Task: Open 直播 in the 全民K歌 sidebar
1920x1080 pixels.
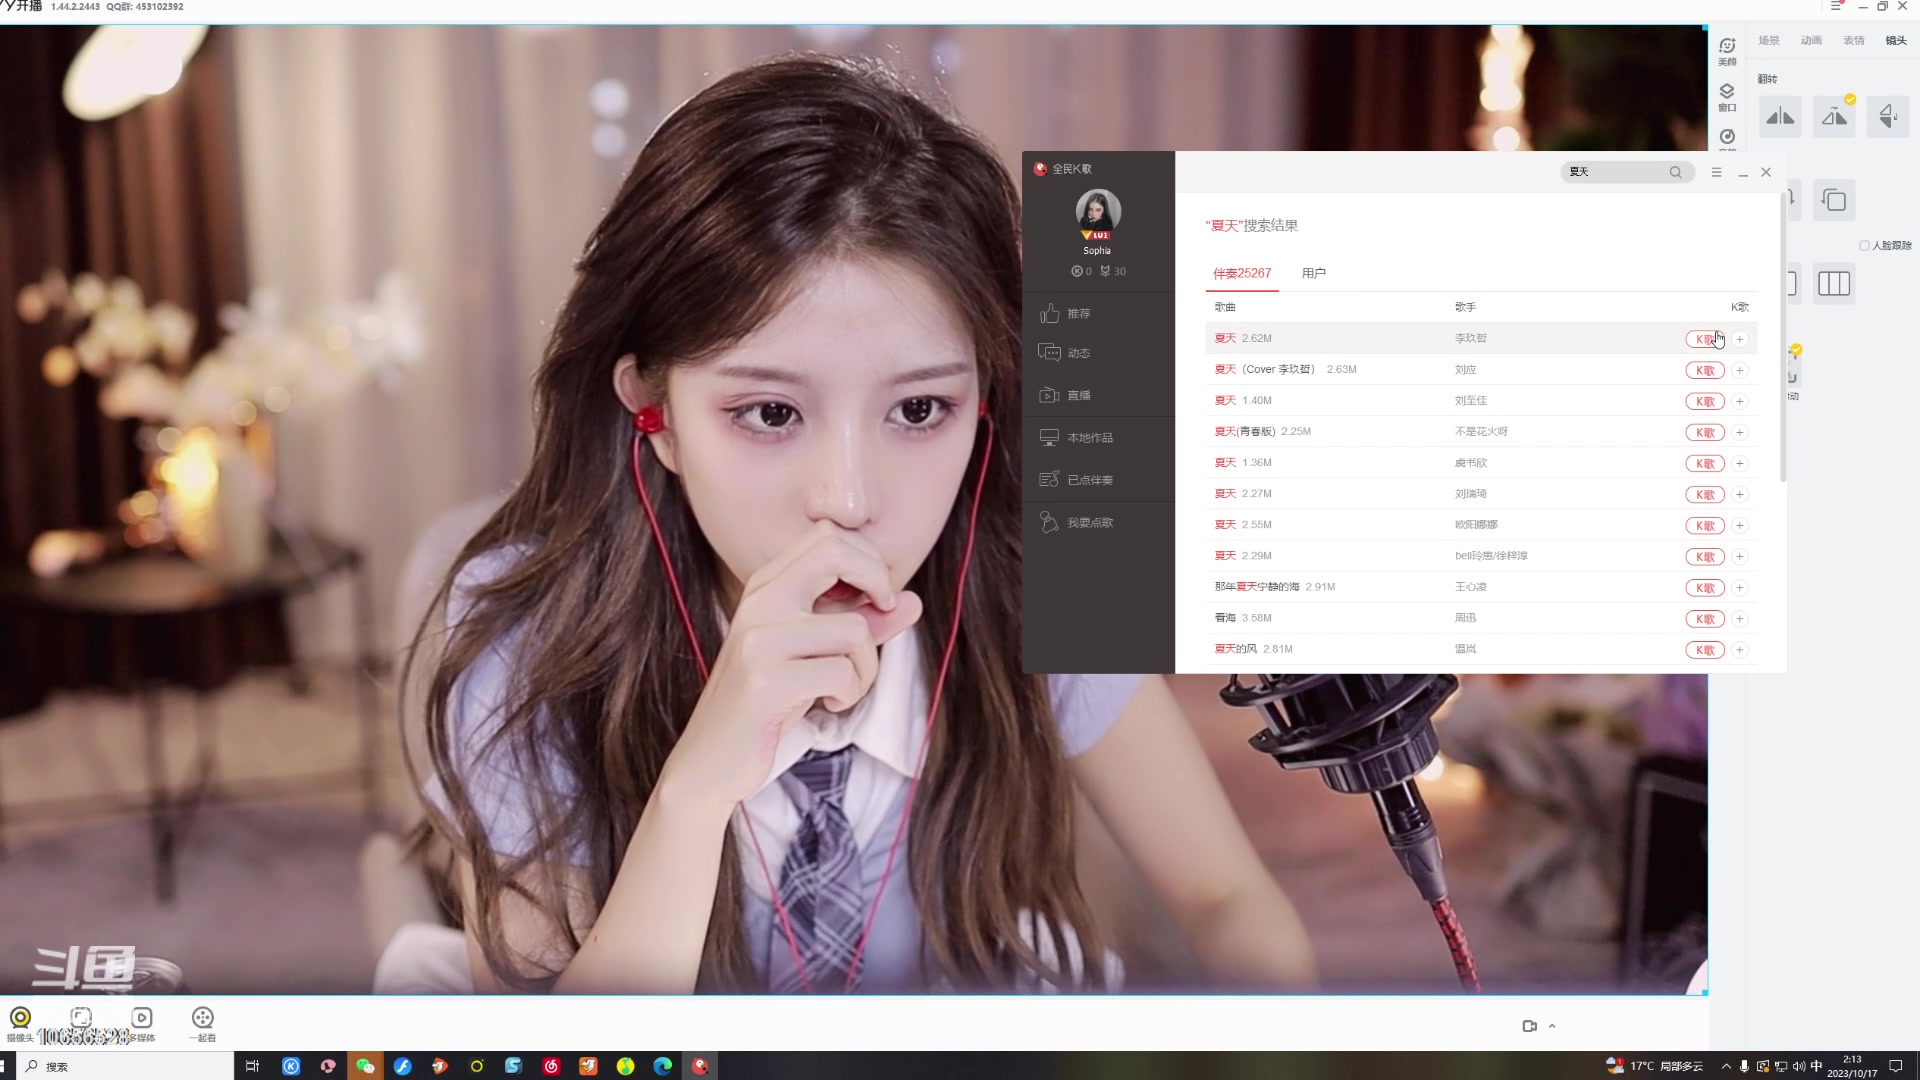Action: (1098, 395)
